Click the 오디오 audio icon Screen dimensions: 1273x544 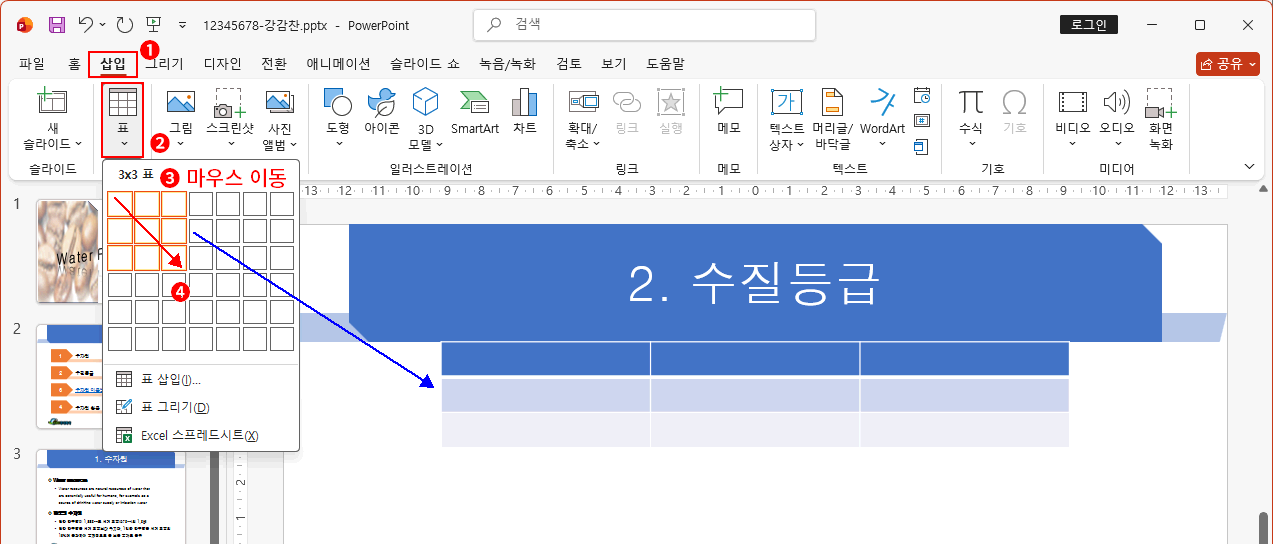pyautogui.click(x=1117, y=101)
